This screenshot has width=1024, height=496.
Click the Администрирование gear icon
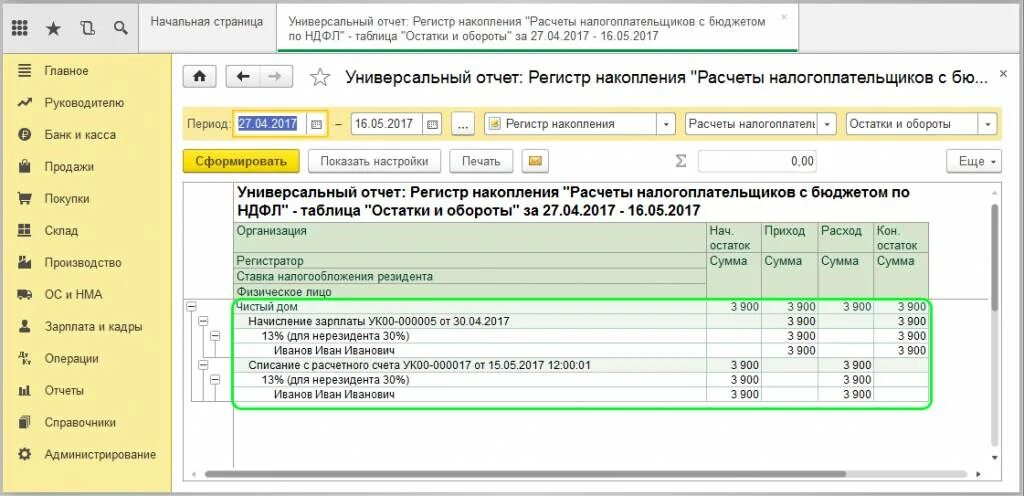click(x=25, y=454)
